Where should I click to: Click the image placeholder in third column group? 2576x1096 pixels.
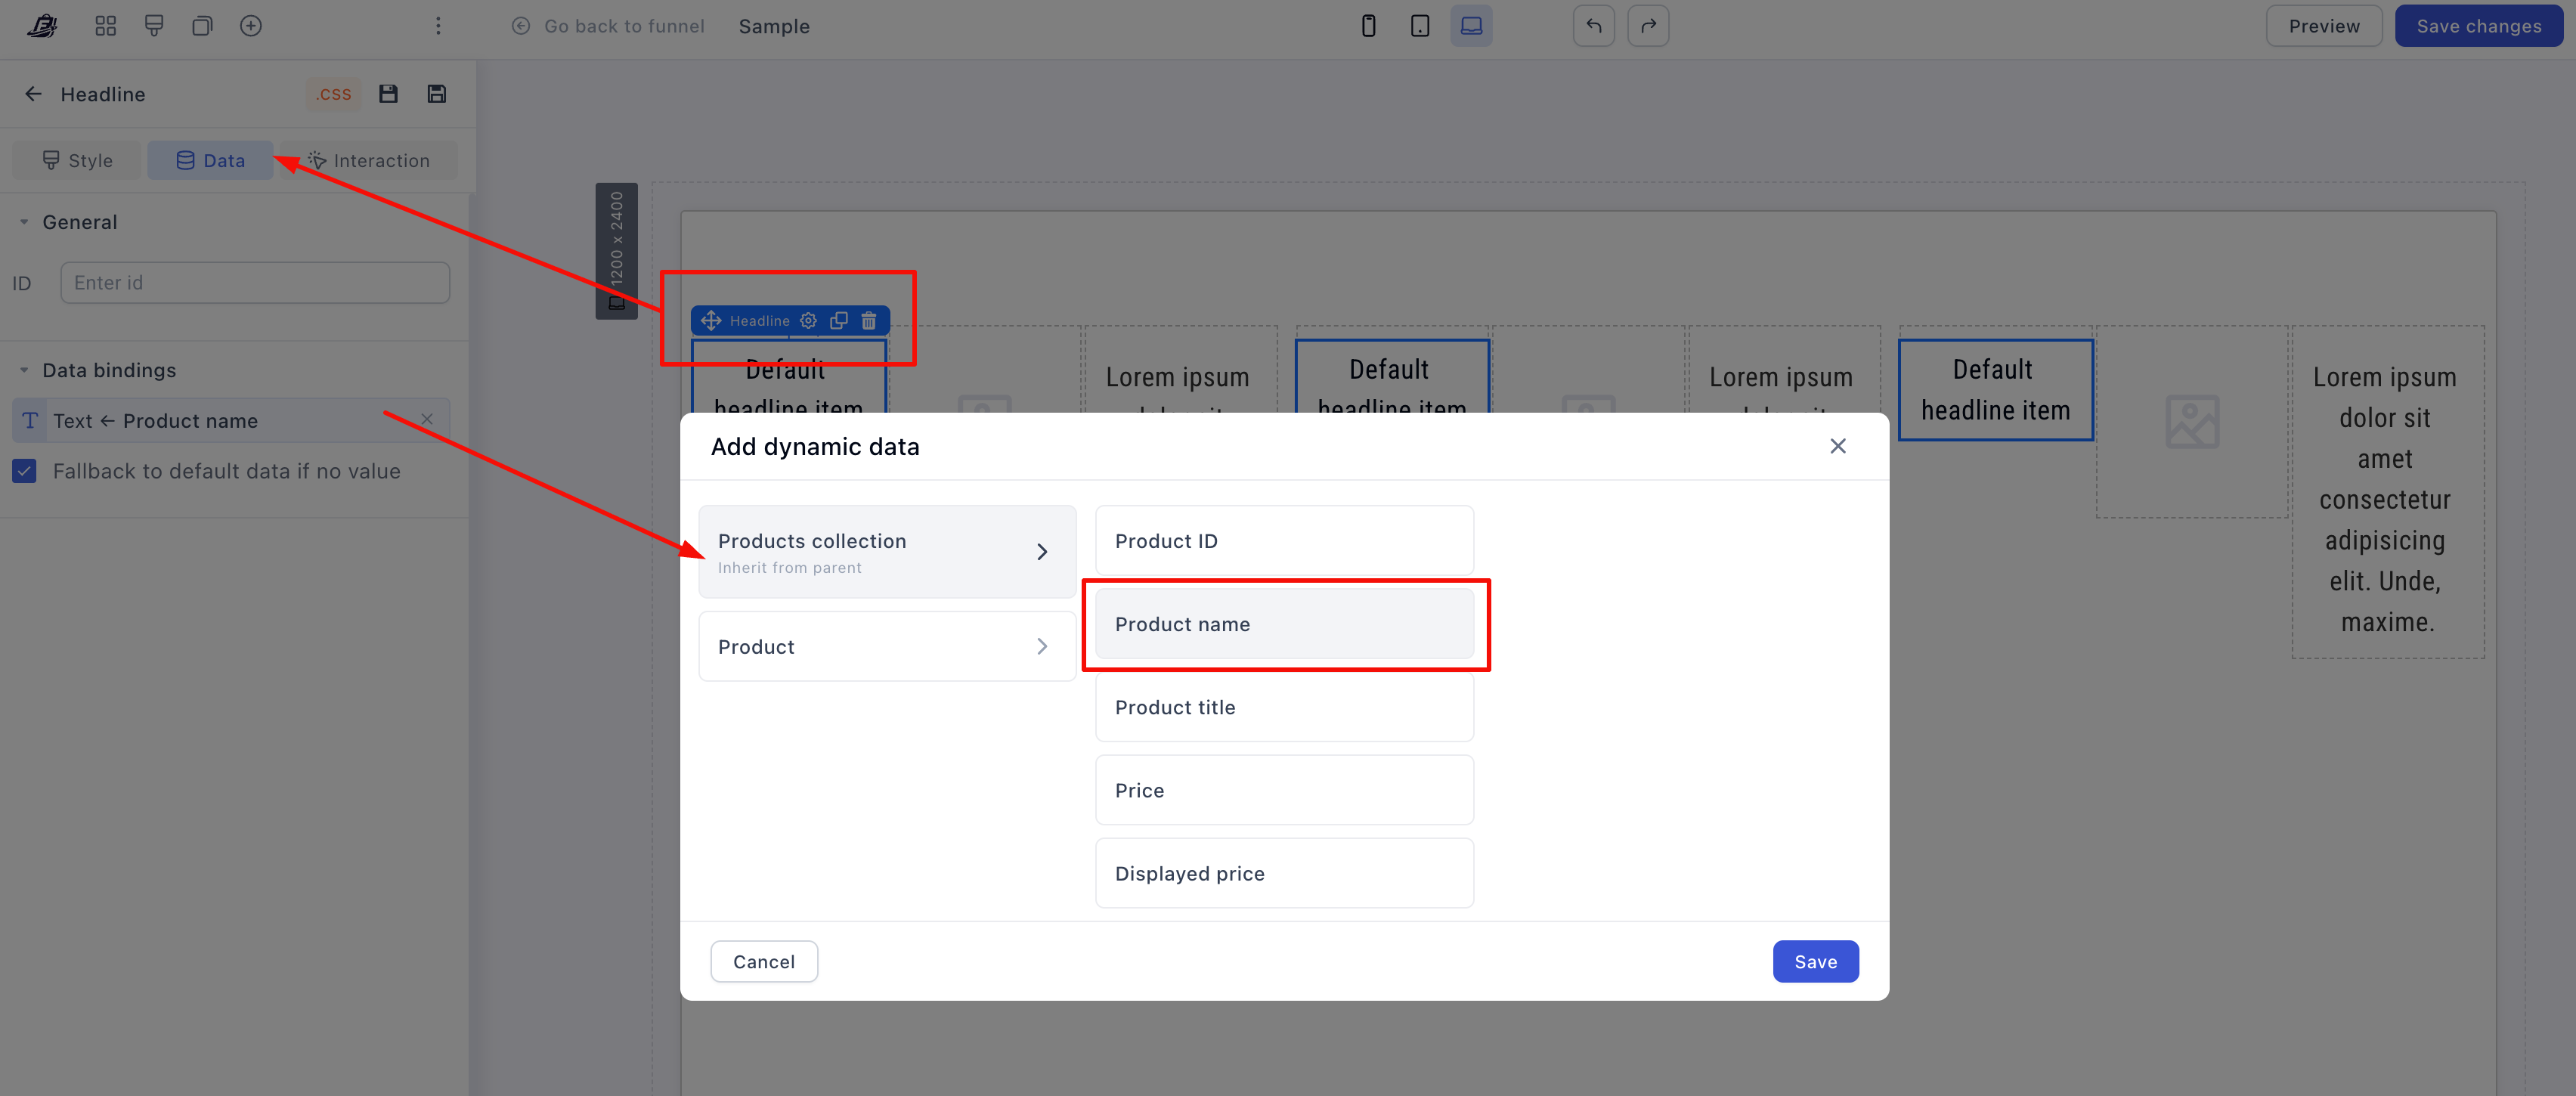(x=2192, y=421)
